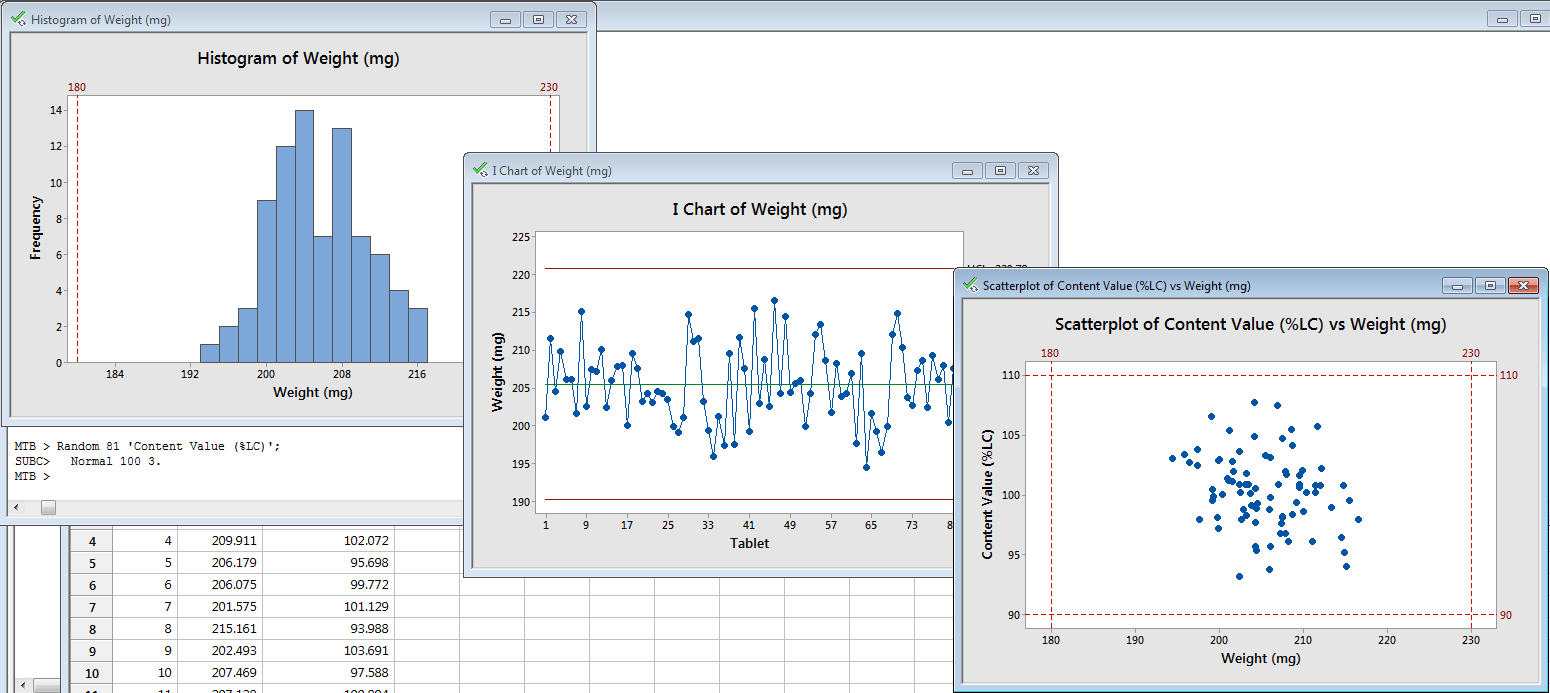Minimize the Scatterplot window
This screenshot has height=693, width=1550.
click(x=1457, y=285)
